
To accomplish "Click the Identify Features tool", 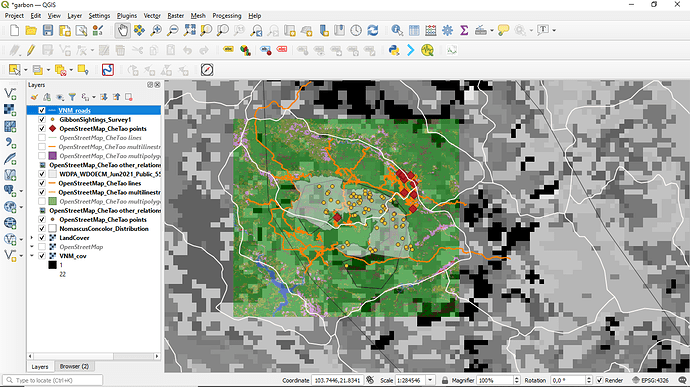I will (x=397, y=30).
